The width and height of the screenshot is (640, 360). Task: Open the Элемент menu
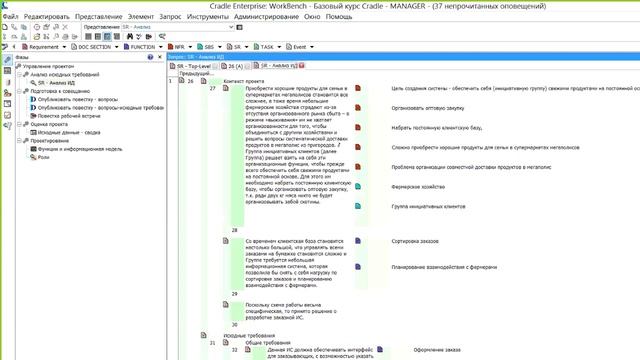[x=141, y=17]
